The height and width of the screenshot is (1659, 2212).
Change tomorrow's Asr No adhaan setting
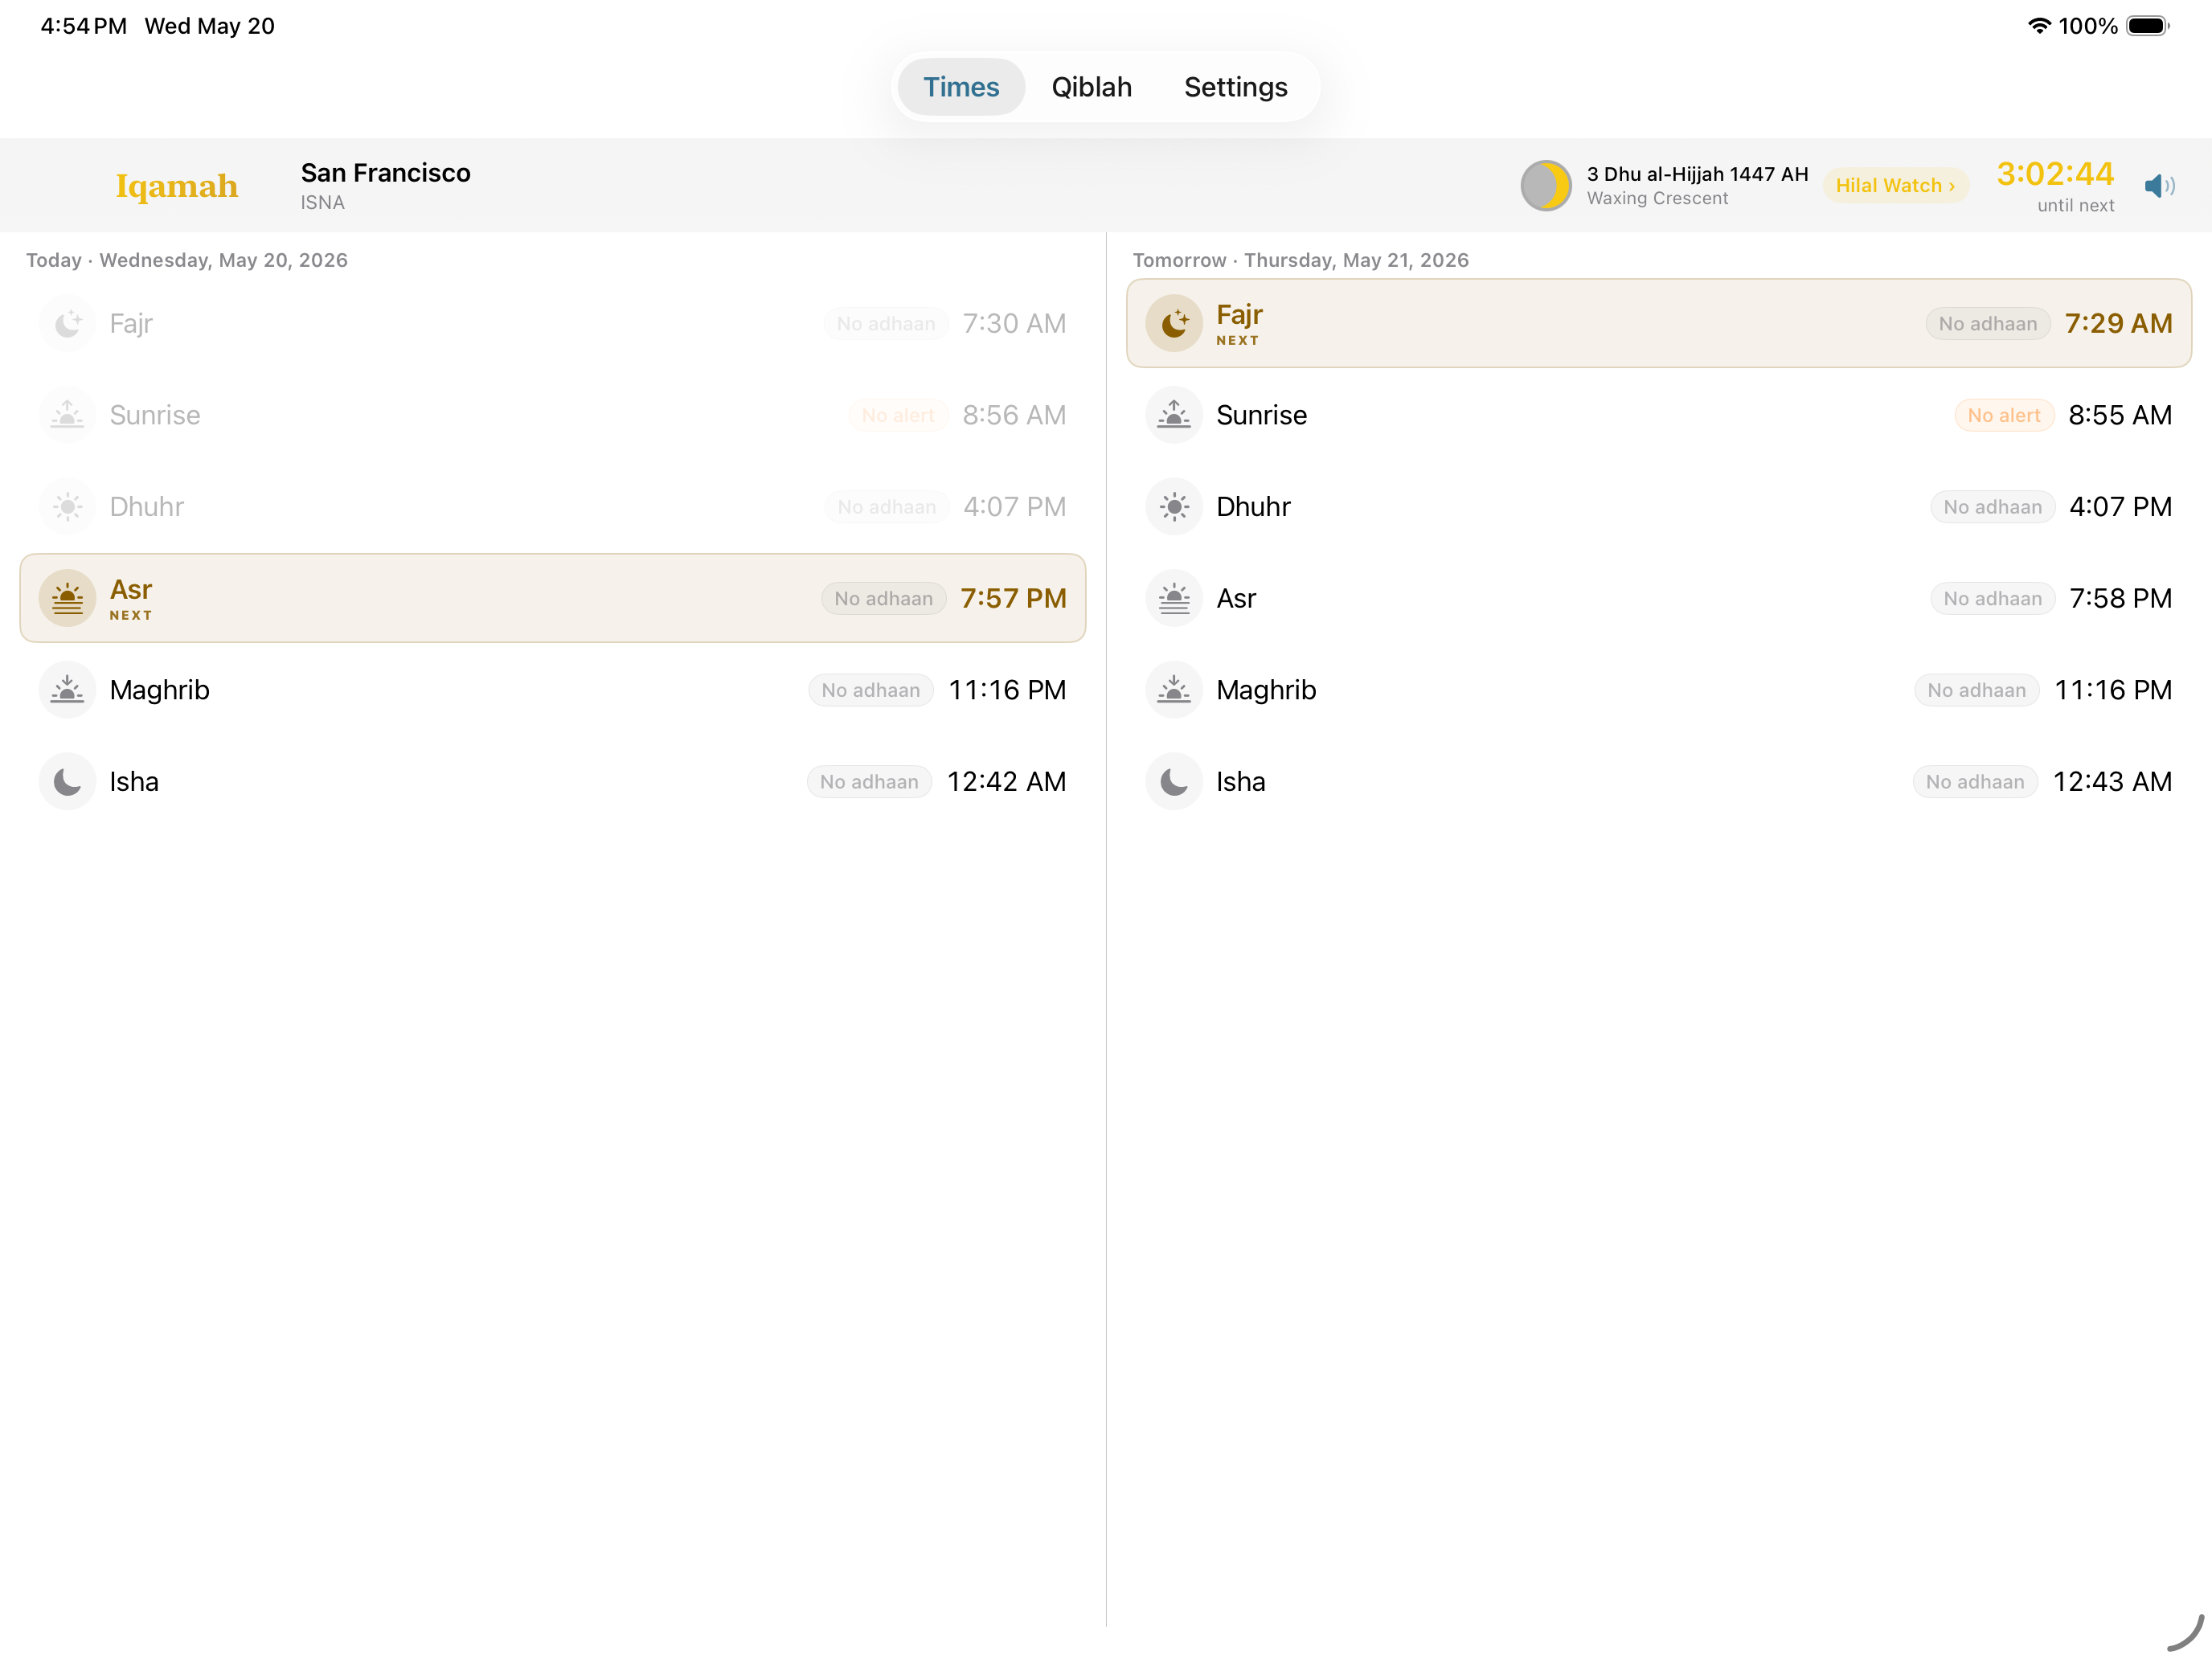[1993, 598]
